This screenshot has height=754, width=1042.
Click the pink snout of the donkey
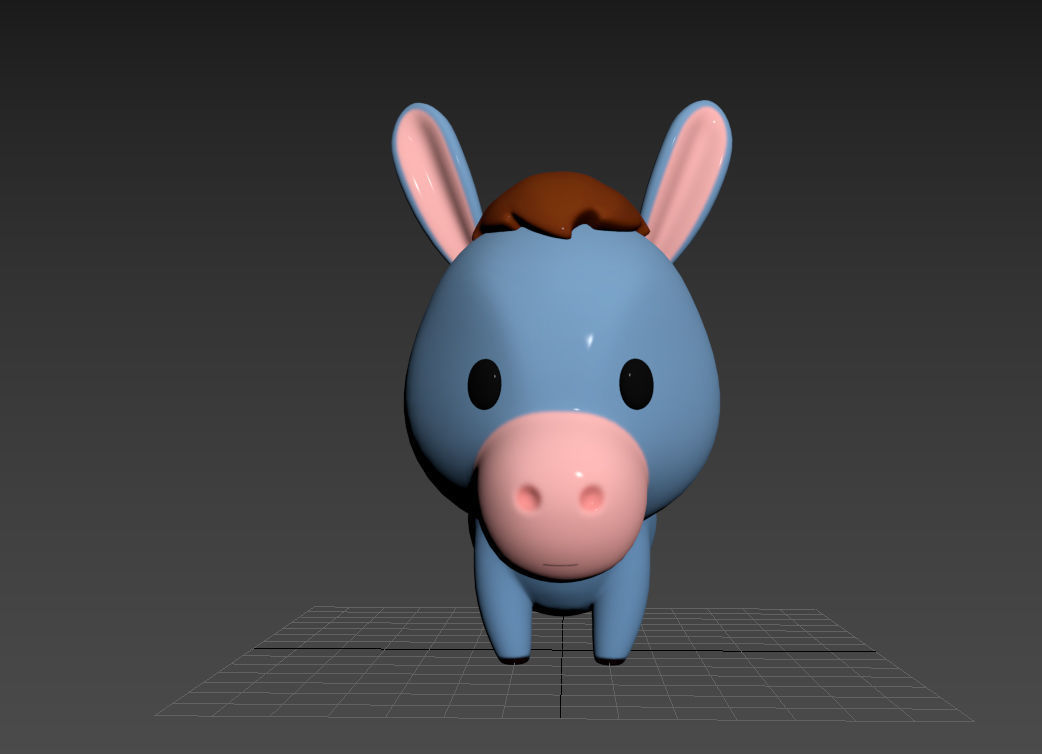click(562, 495)
